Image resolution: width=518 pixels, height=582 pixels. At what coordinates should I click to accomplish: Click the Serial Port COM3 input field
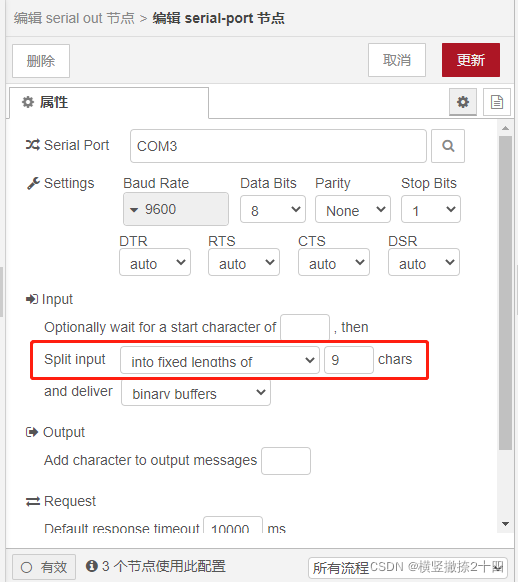tap(278, 146)
